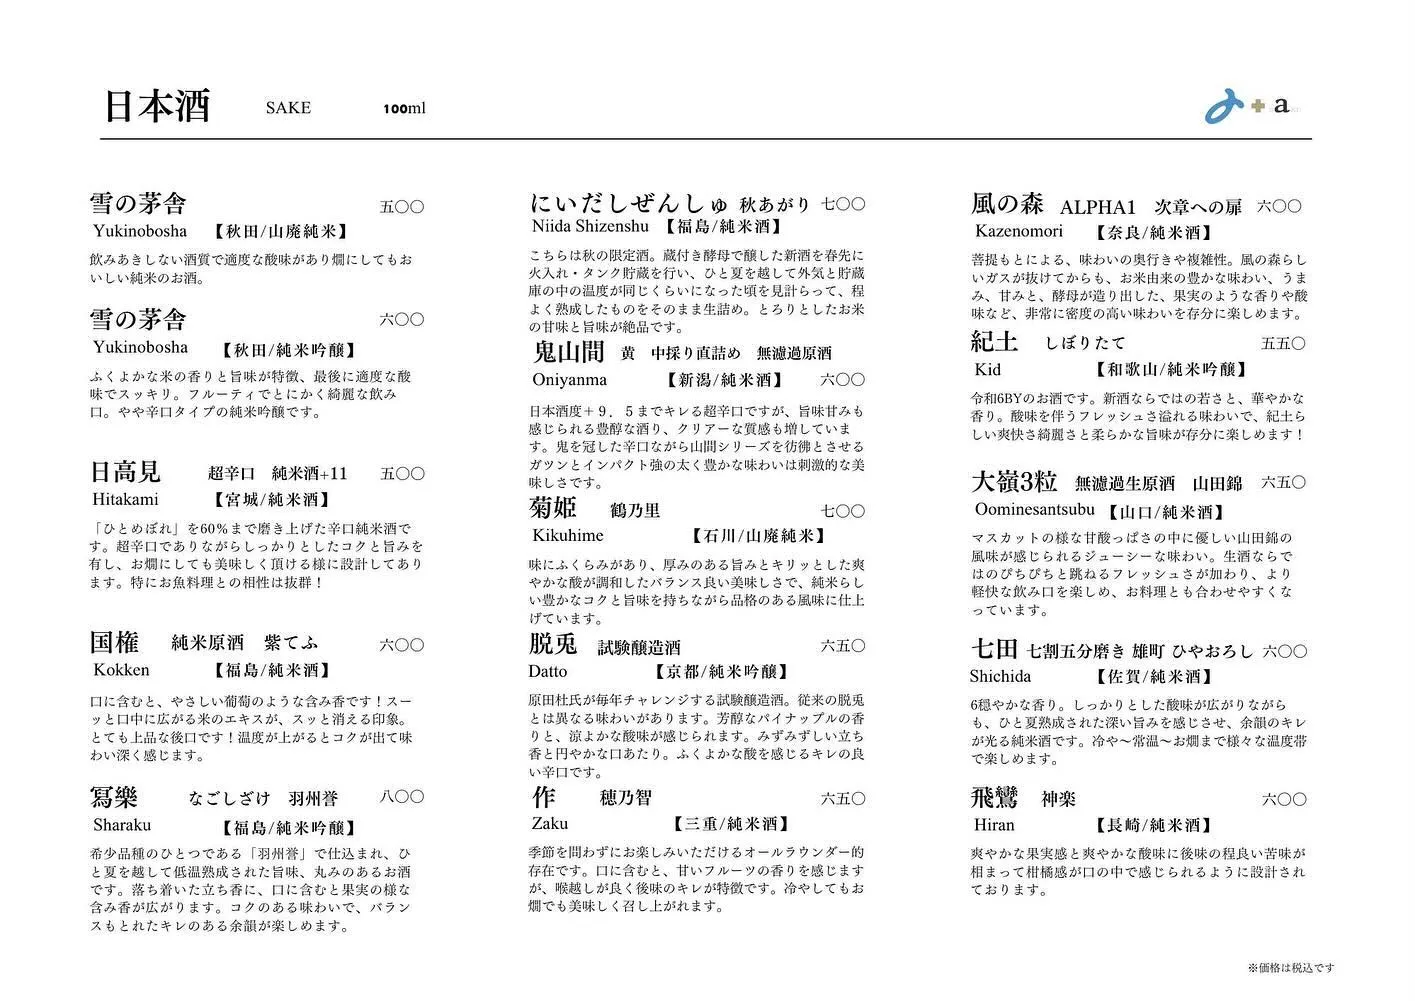
Task: Click the 六五〇 price for 脱兎
Action: (x=843, y=645)
